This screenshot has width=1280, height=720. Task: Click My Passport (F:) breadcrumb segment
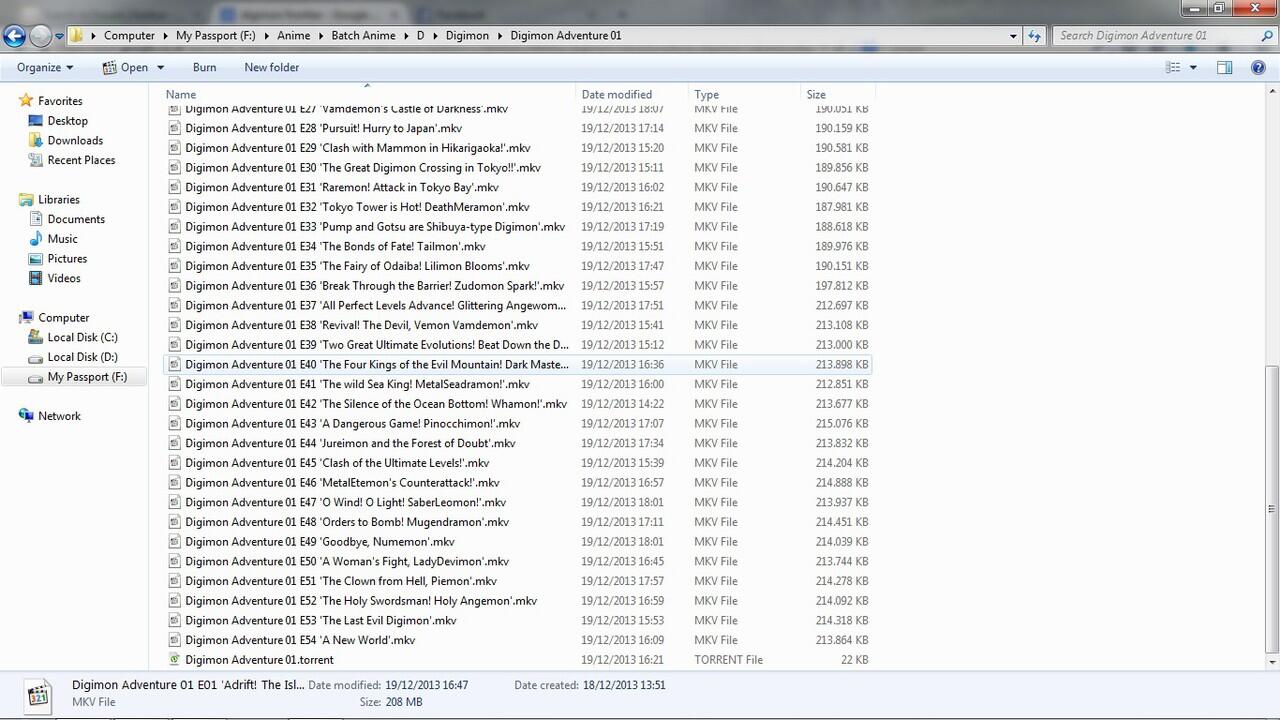pos(216,36)
